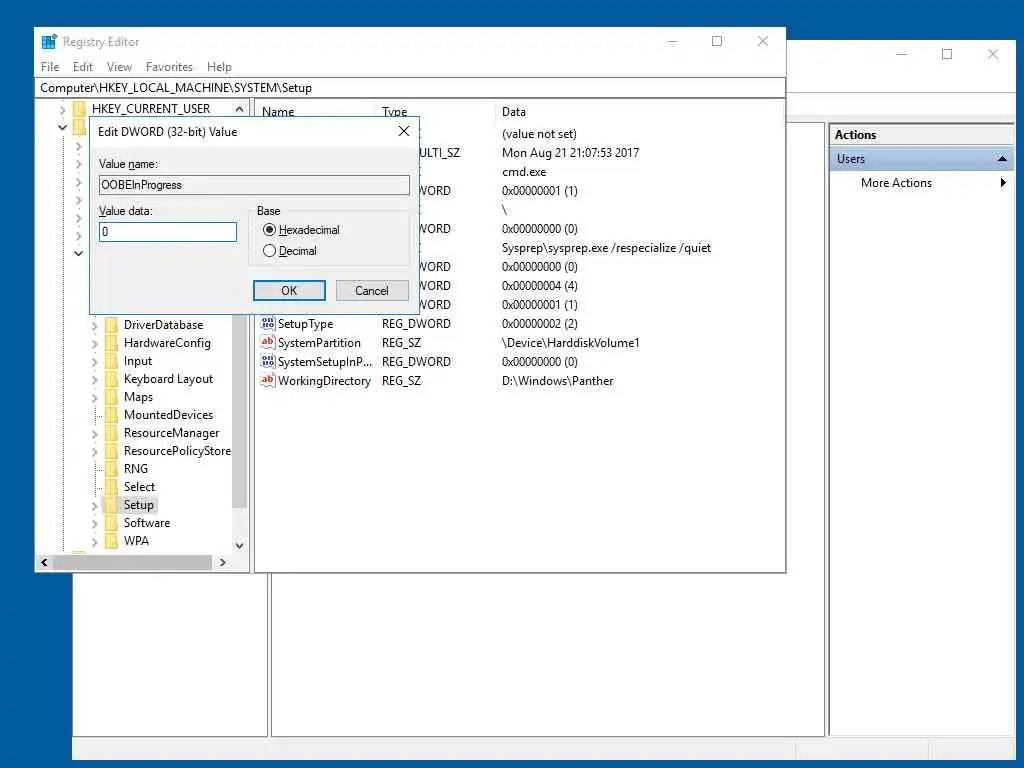The height and width of the screenshot is (768, 1024).
Task: Cancel the Edit DWORD dialog
Action: (x=372, y=291)
